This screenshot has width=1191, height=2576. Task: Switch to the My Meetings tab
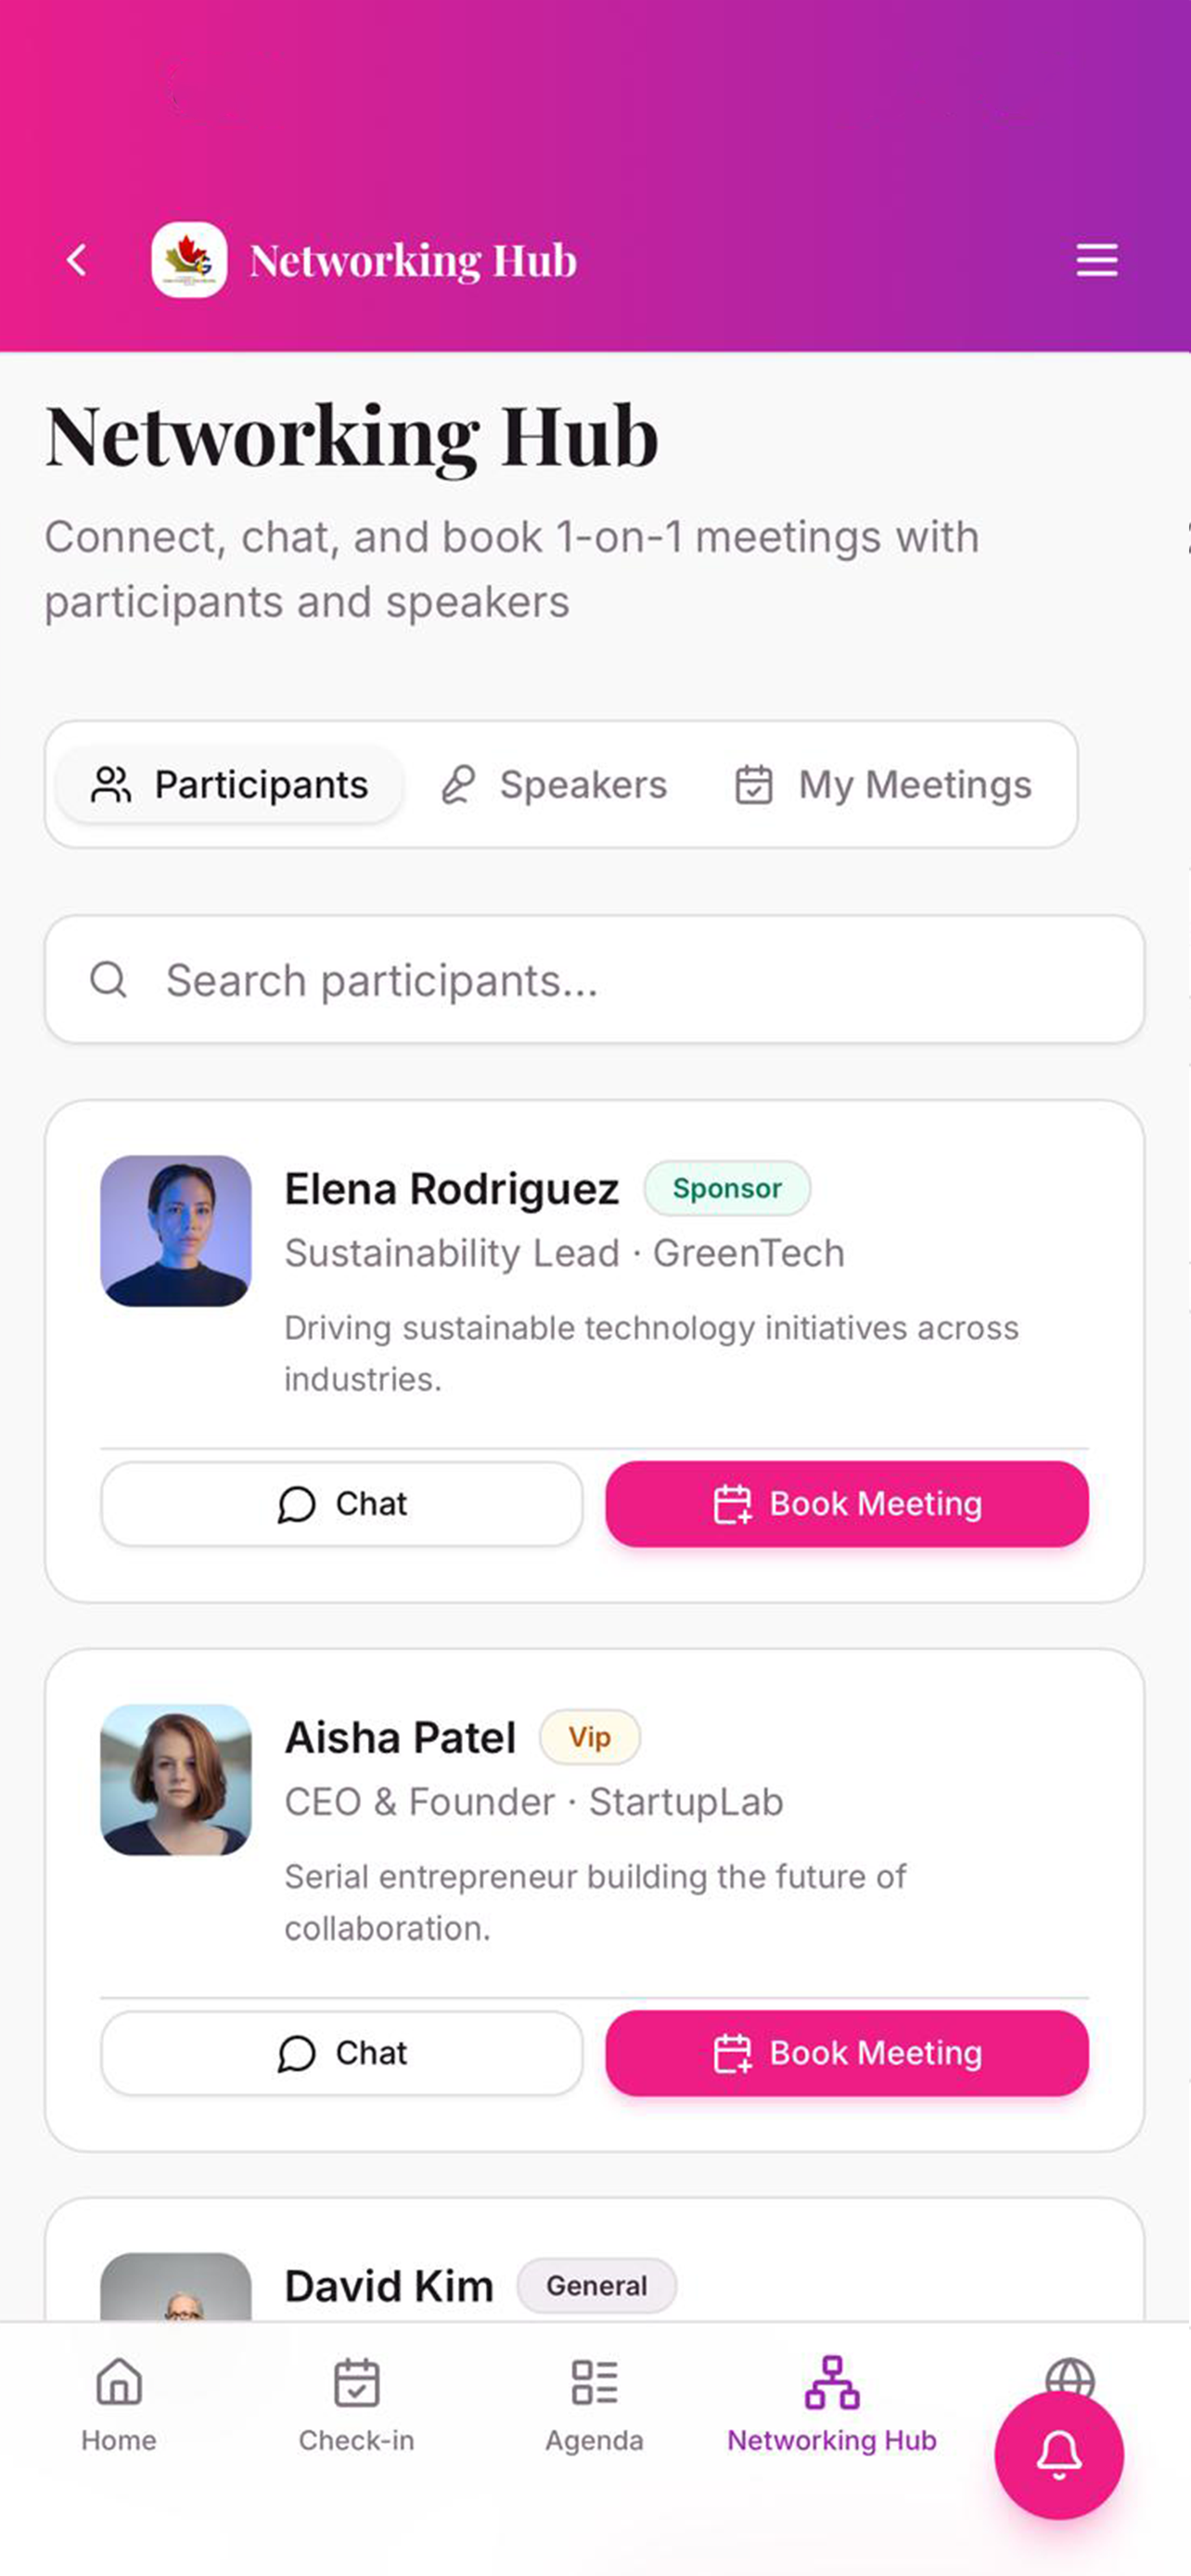(x=883, y=785)
